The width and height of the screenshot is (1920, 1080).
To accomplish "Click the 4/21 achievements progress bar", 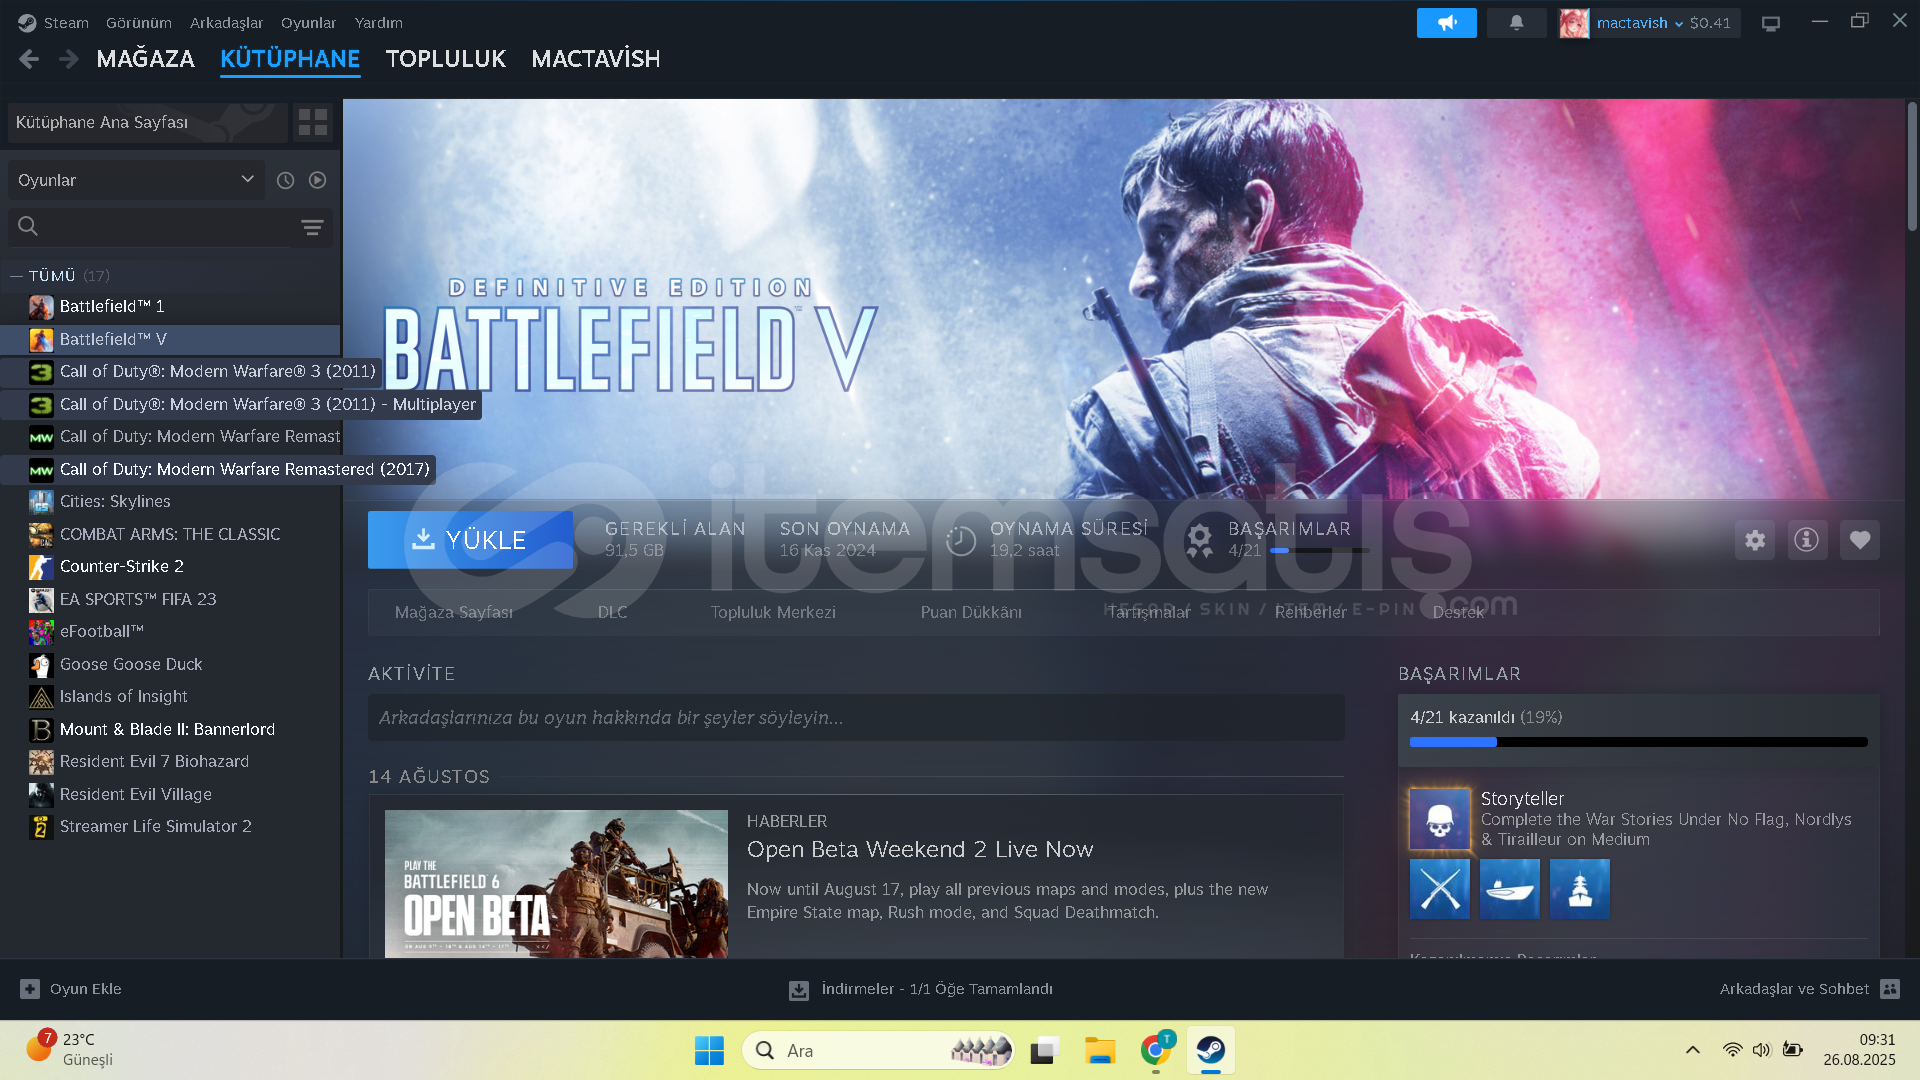I will [x=1638, y=742].
